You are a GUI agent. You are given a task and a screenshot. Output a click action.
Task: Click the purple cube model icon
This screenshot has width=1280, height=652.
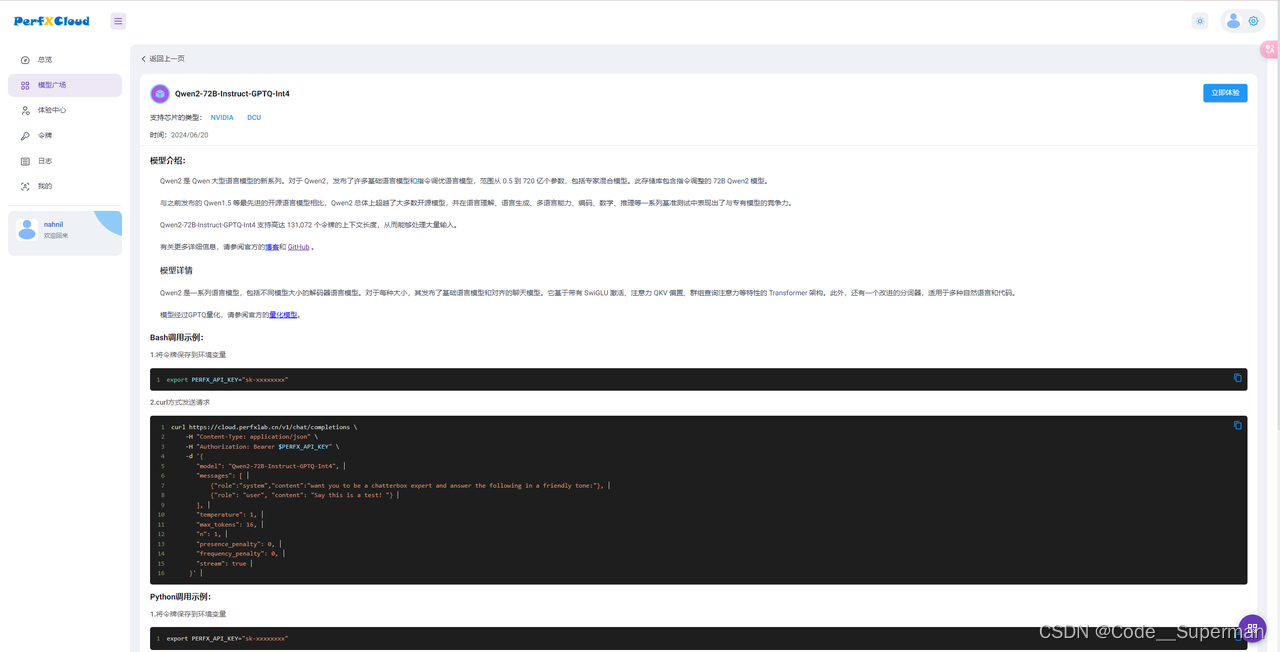point(159,93)
